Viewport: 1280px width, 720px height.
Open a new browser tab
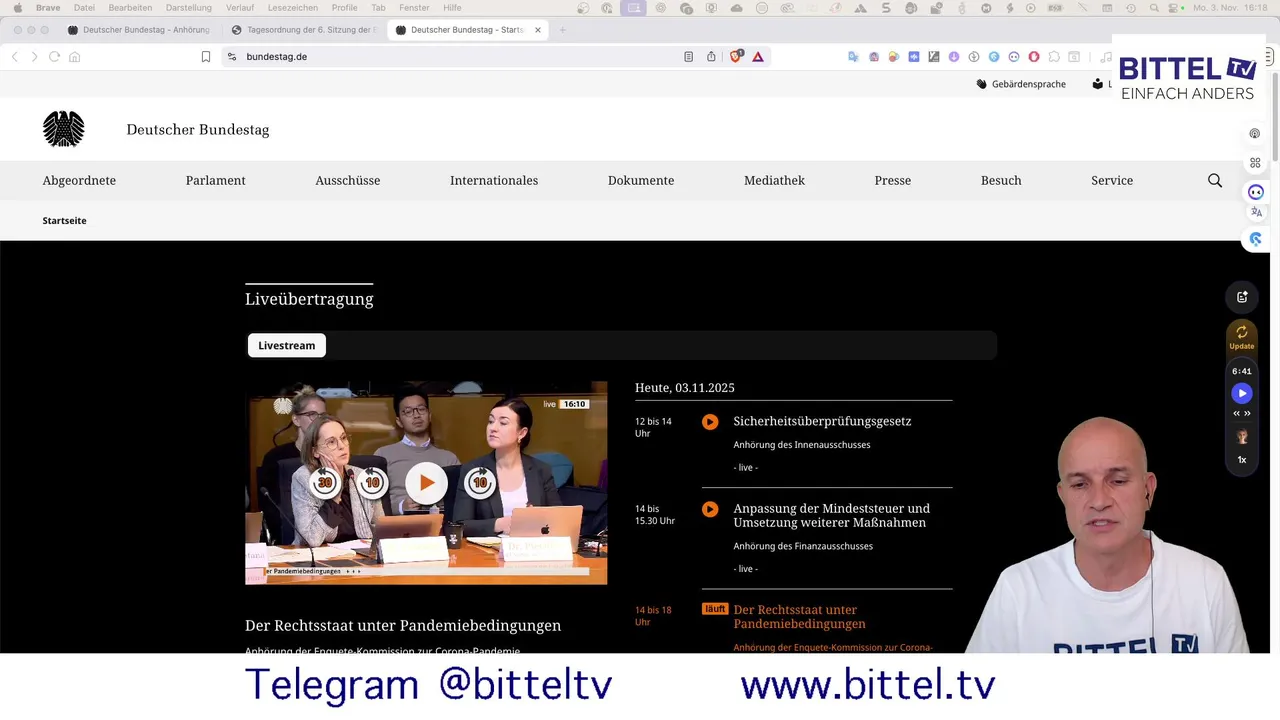point(562,30)
